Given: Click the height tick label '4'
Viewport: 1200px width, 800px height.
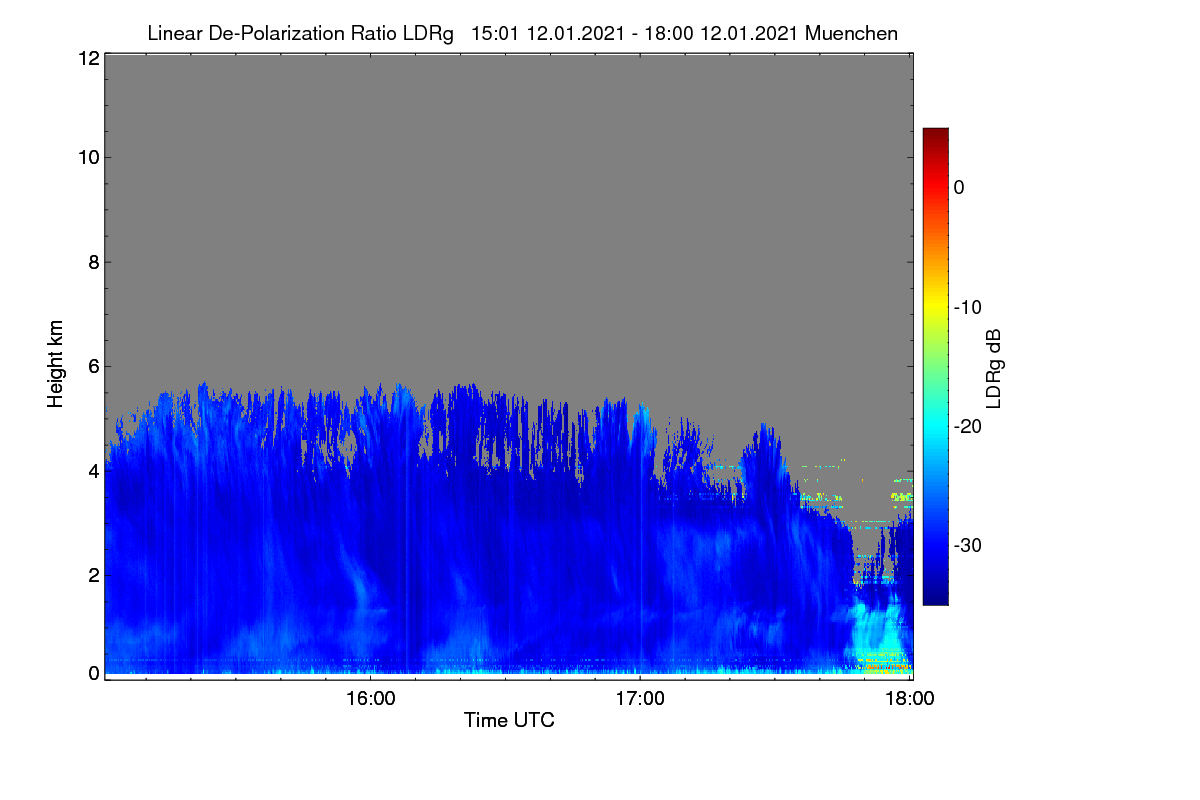Looking at the screenshot, I should [92, 471].
